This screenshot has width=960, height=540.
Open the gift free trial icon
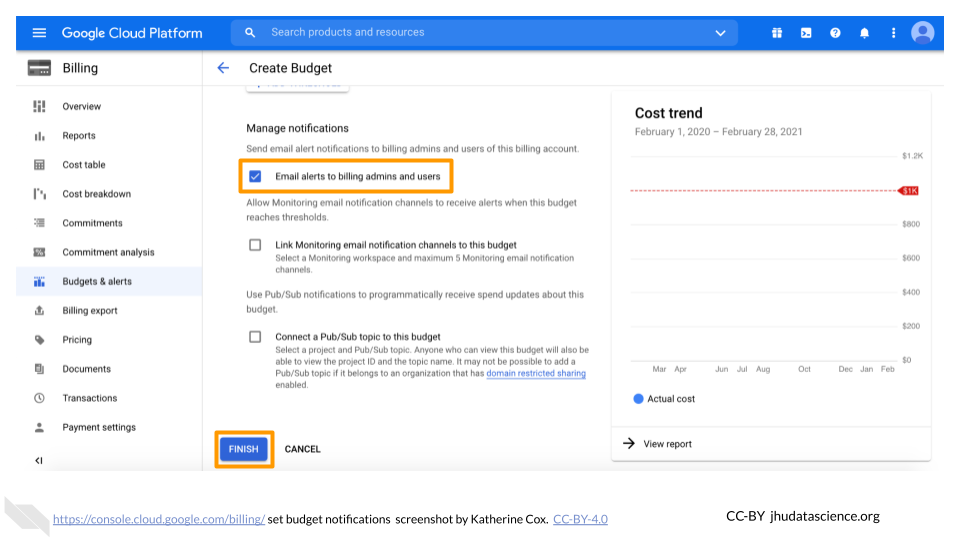click(x=777, y=33)
